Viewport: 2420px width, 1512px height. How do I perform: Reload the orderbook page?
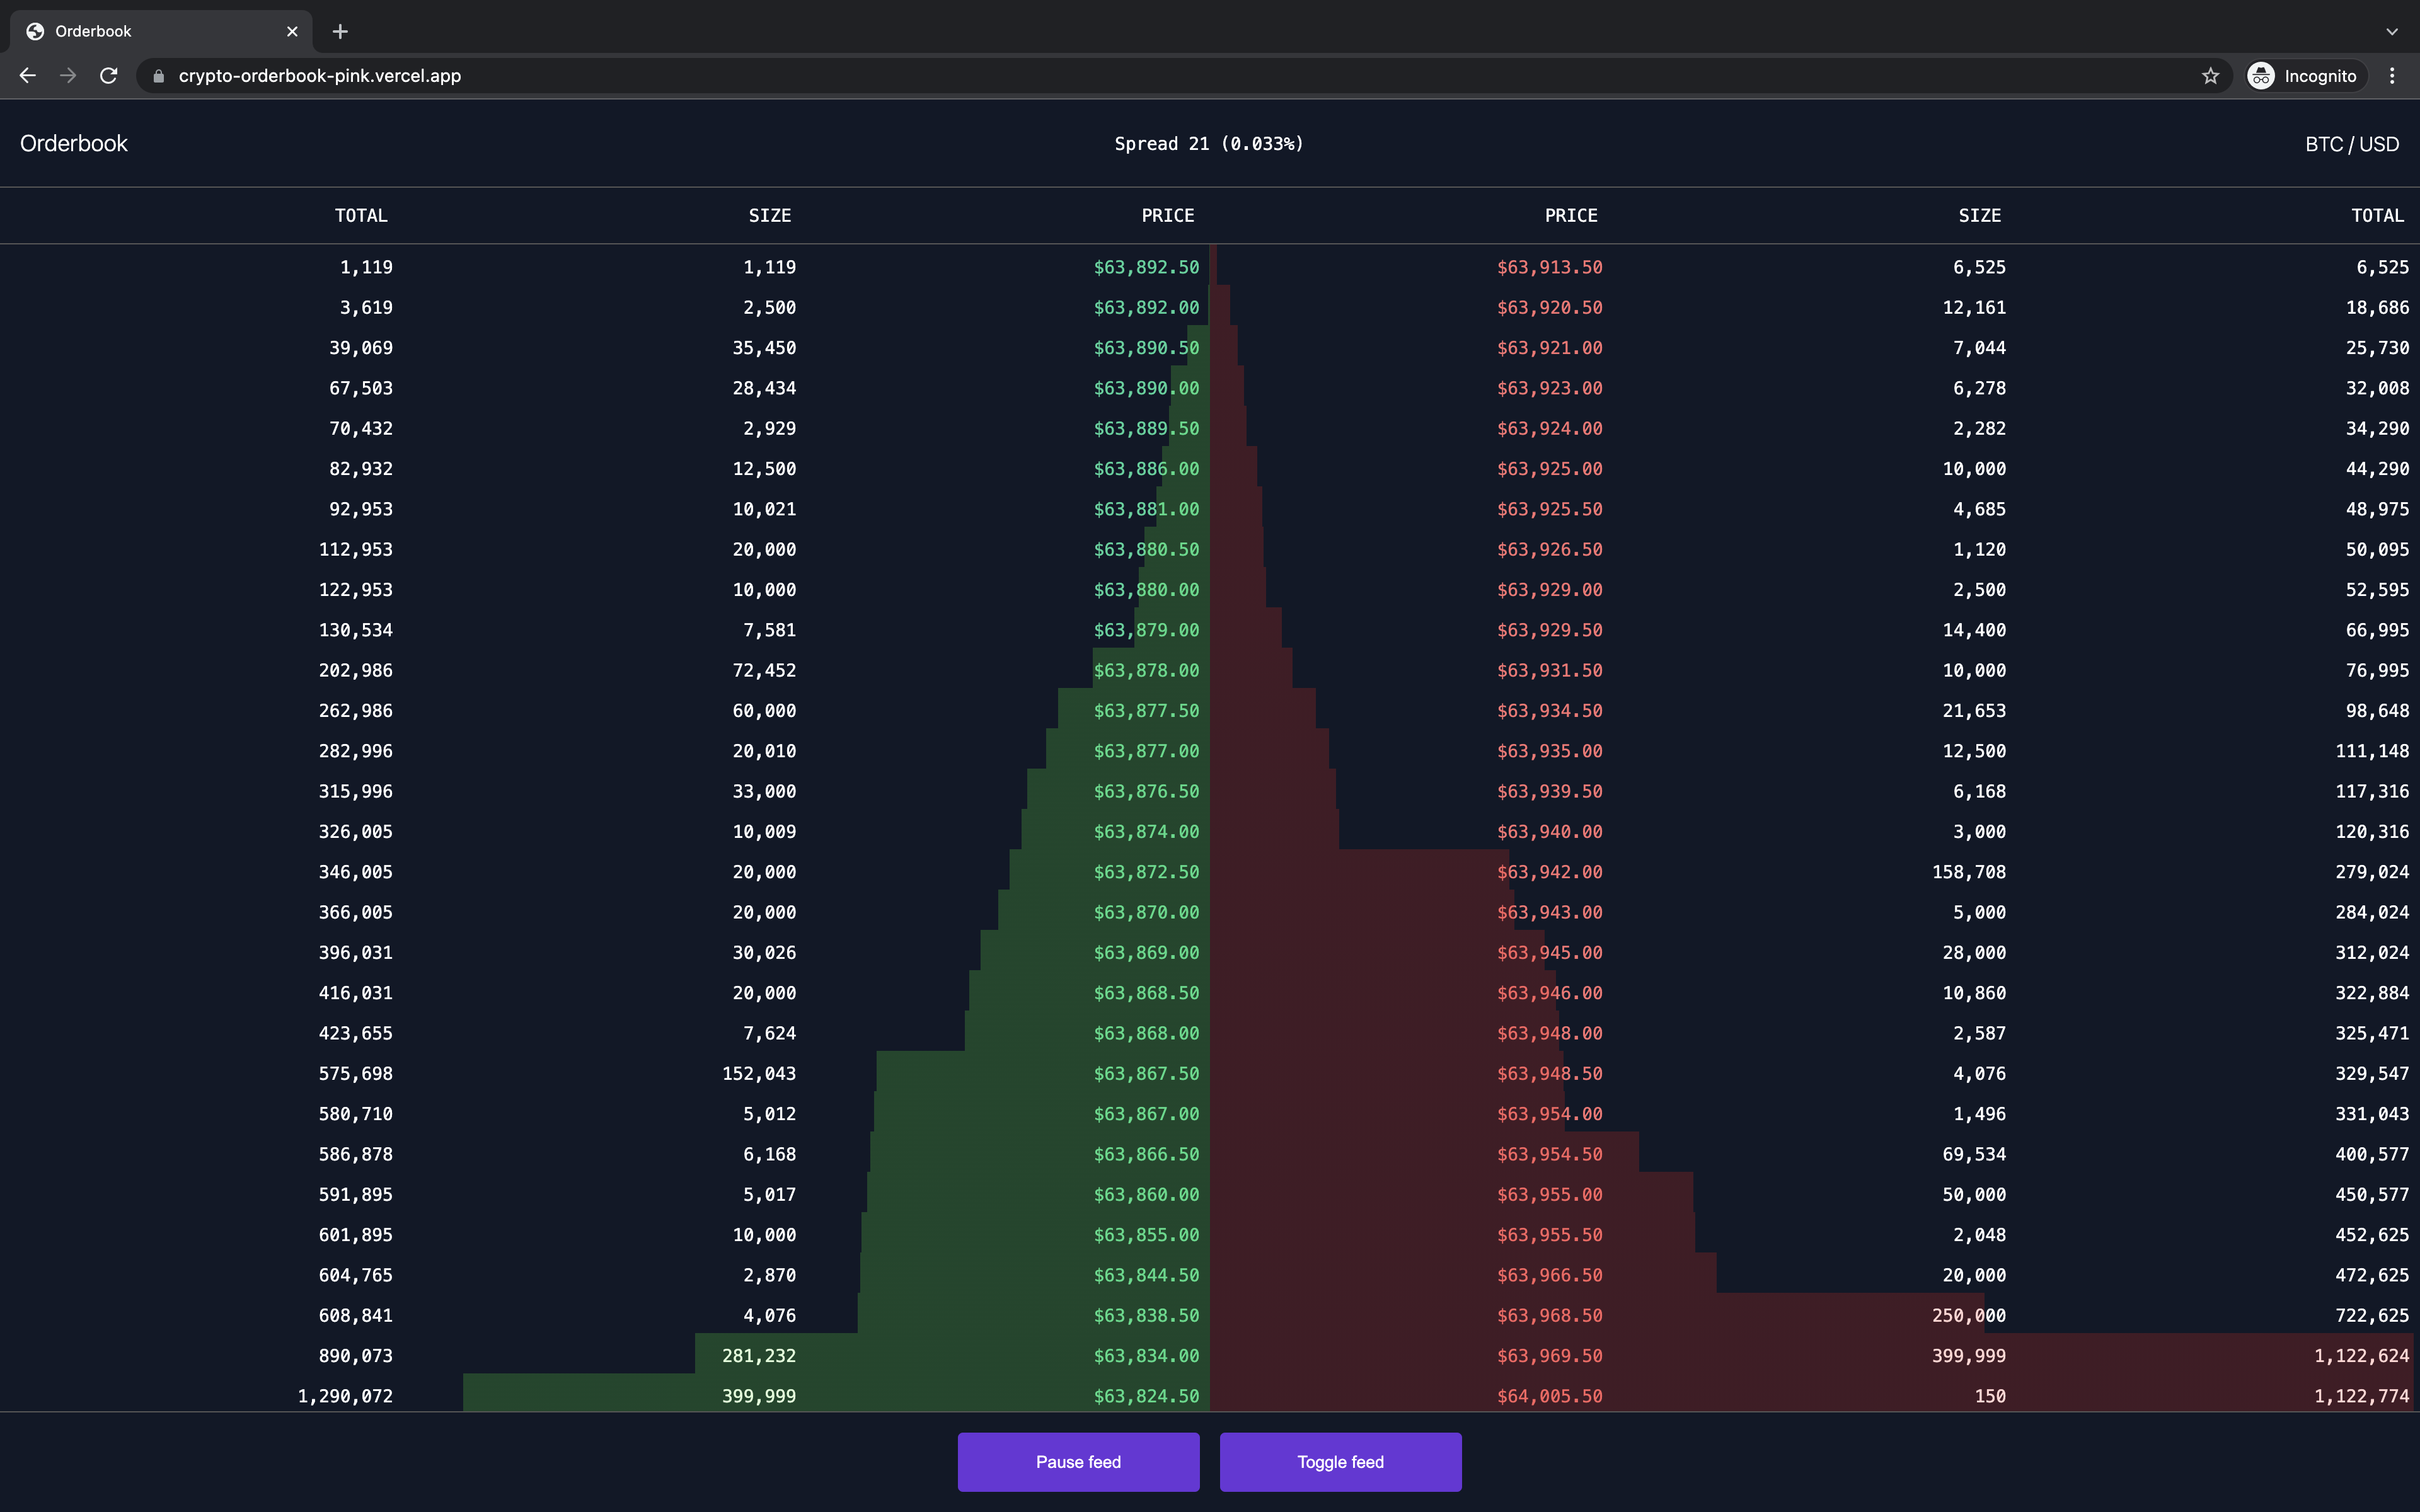coord(109,76)
